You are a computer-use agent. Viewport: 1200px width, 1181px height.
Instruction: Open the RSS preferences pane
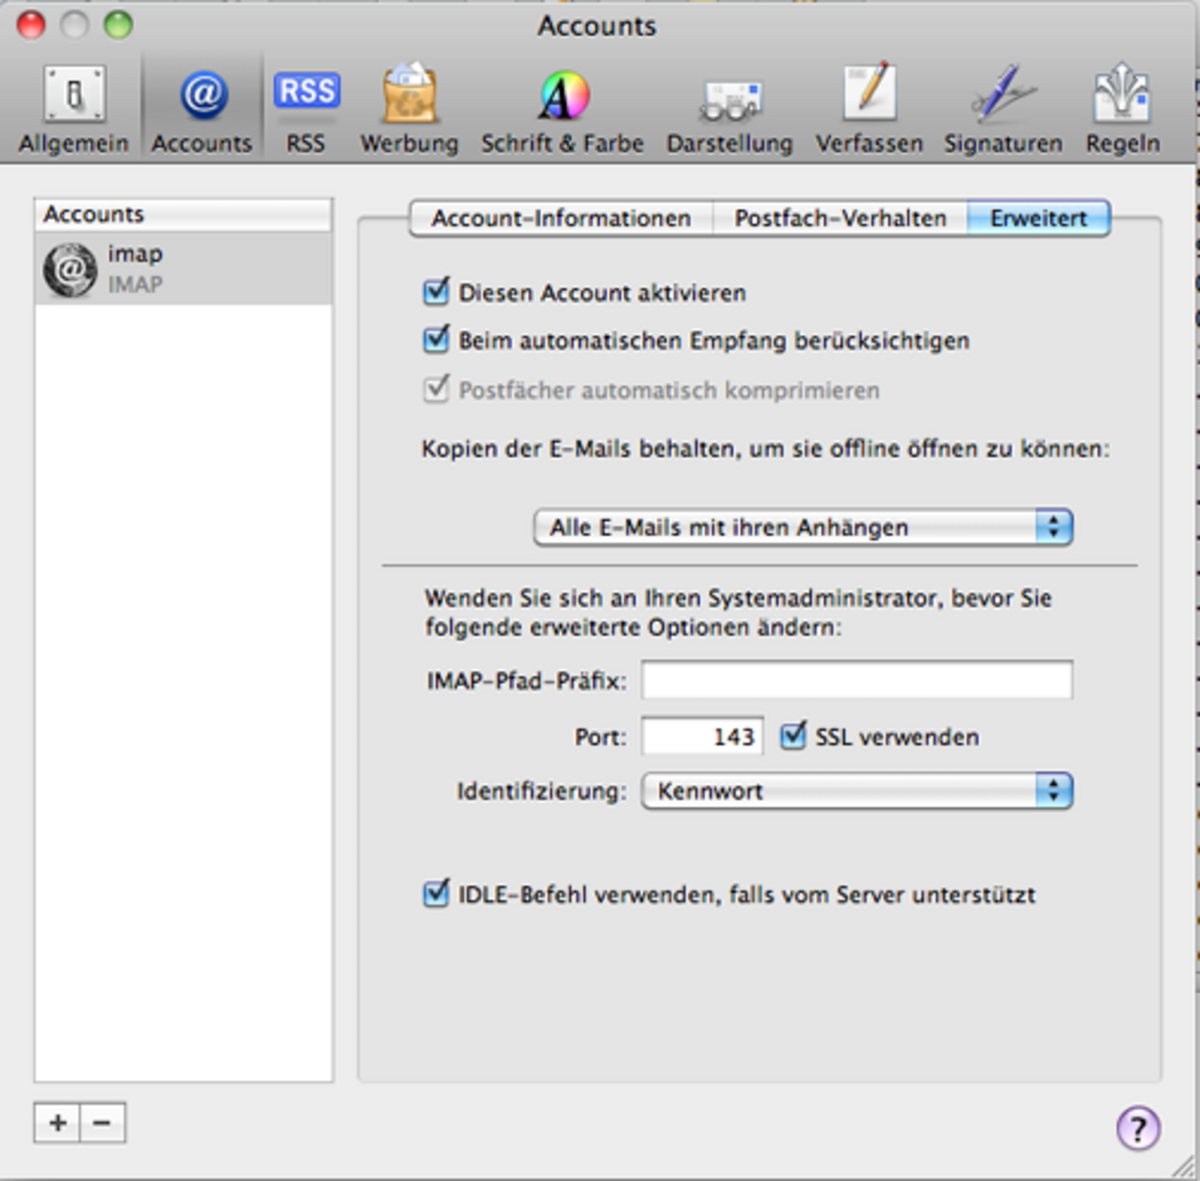pos(306,110)
